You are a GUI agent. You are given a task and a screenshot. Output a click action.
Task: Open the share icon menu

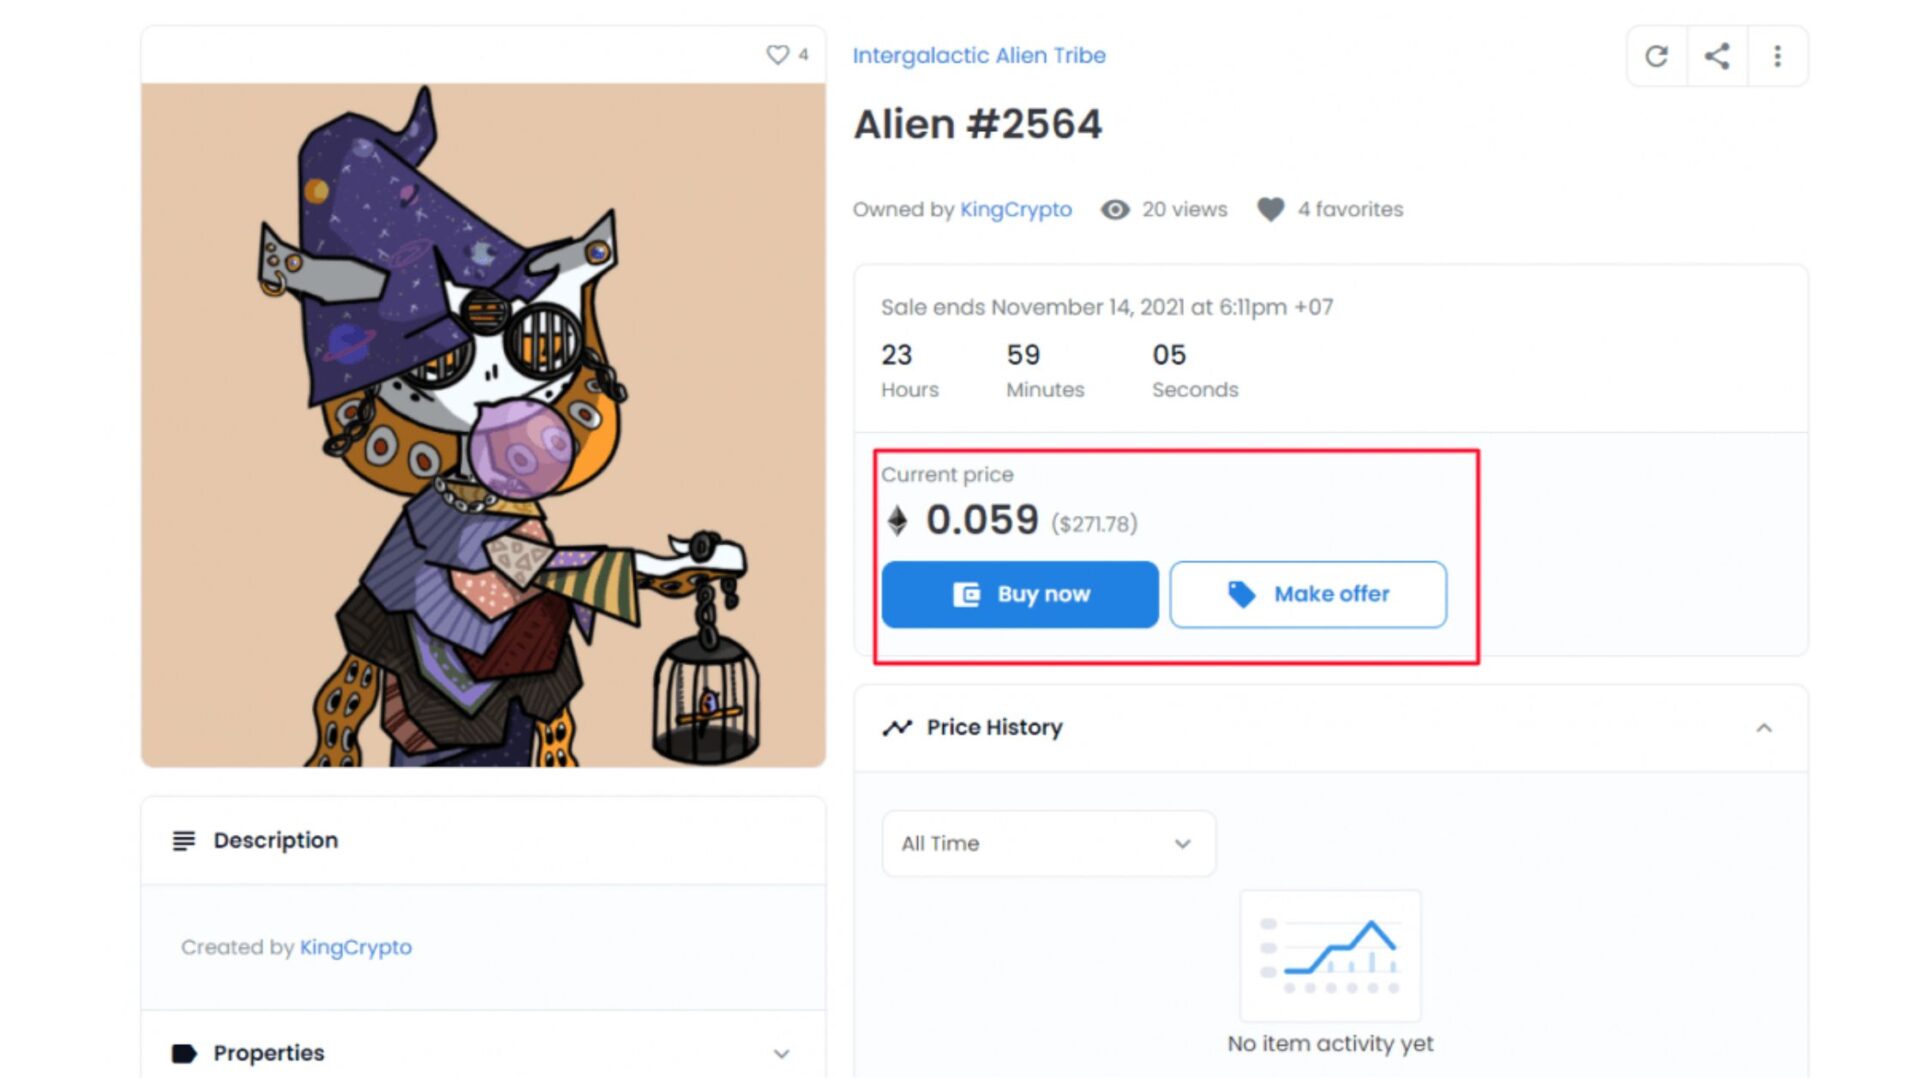pos(1717,56)
